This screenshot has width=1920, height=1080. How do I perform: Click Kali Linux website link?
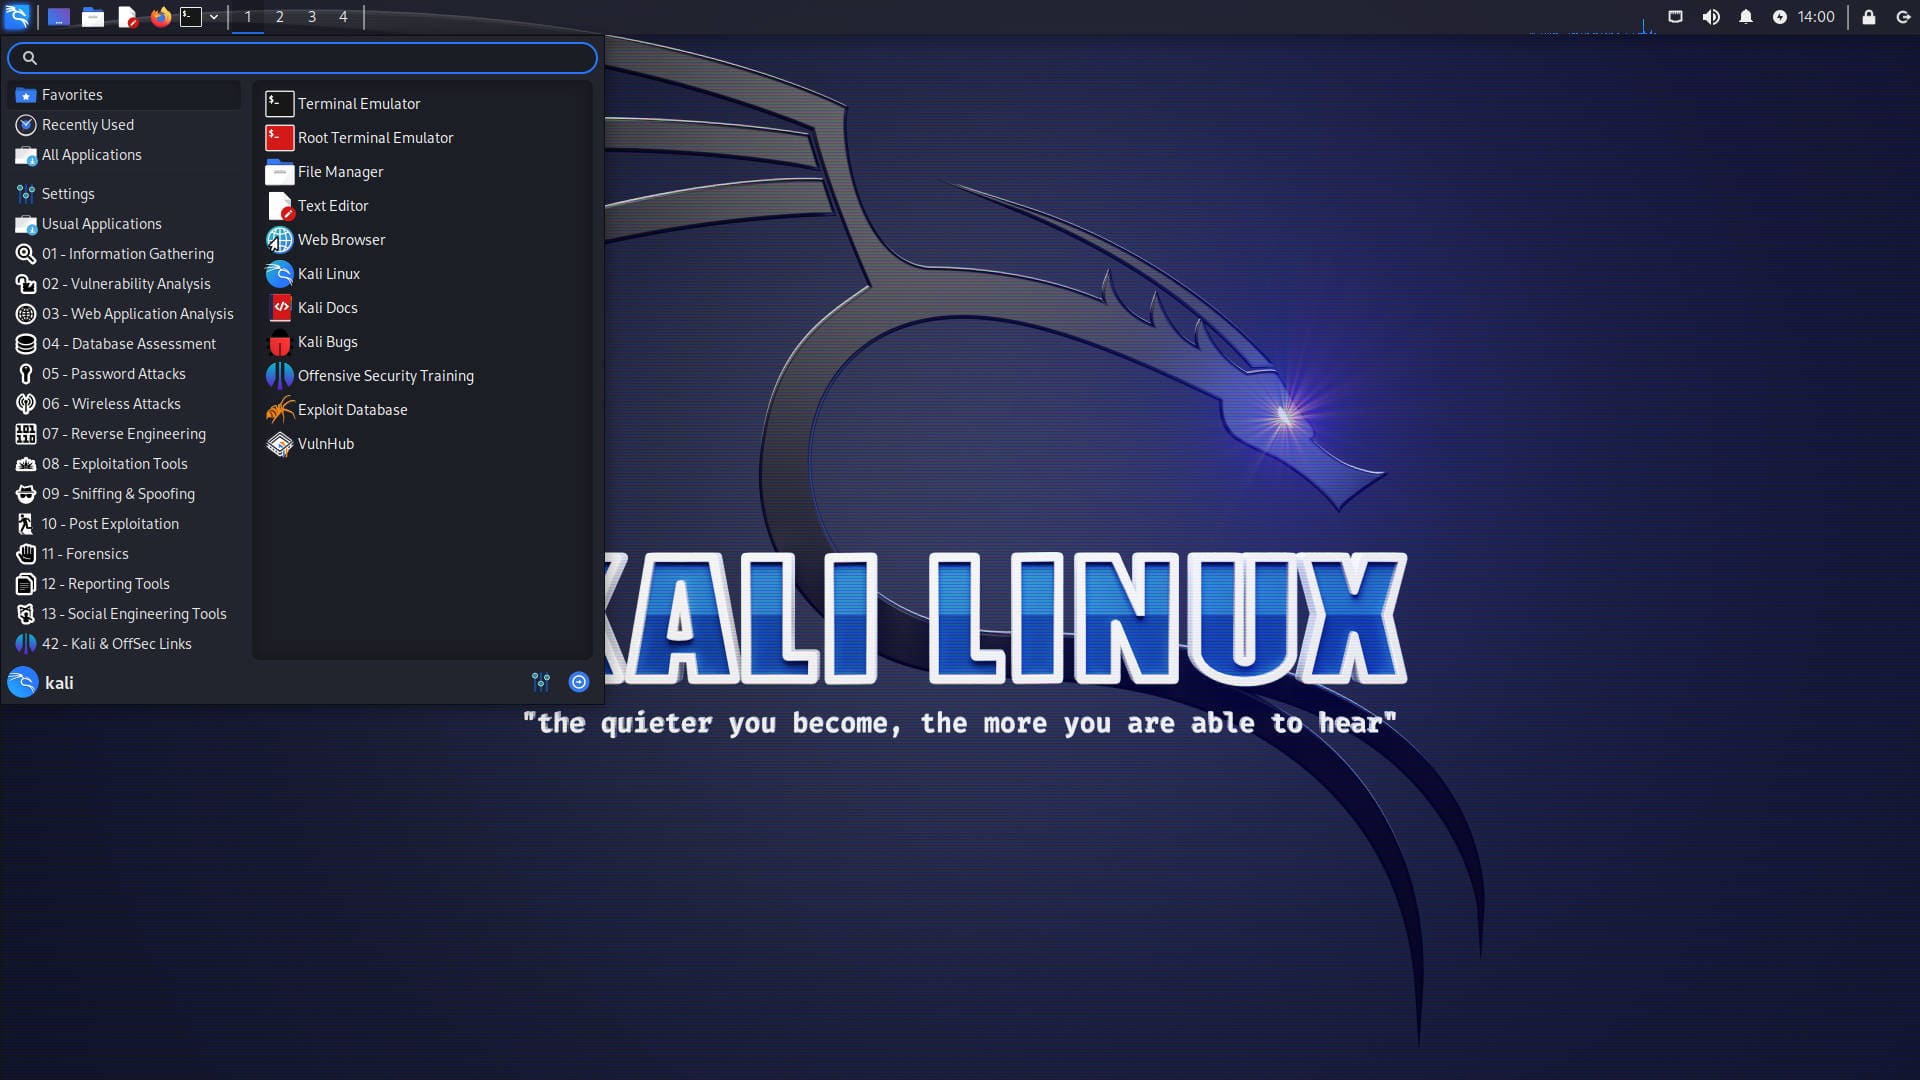(328, 273)
